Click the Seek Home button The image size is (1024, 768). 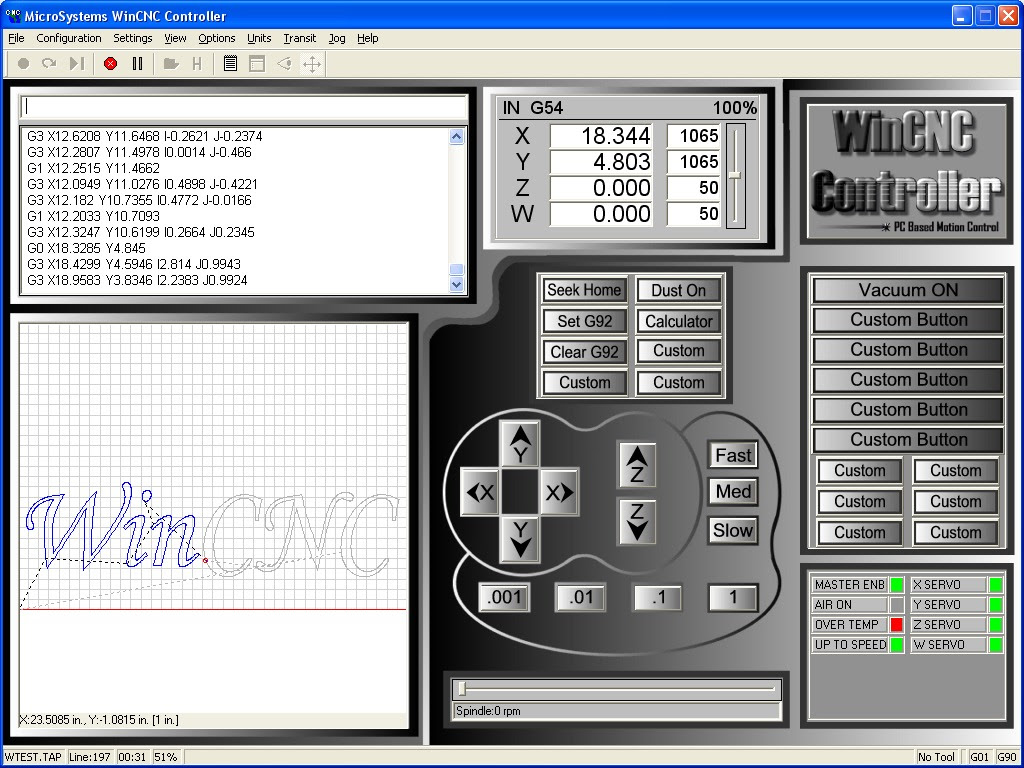tap(584, 290)
